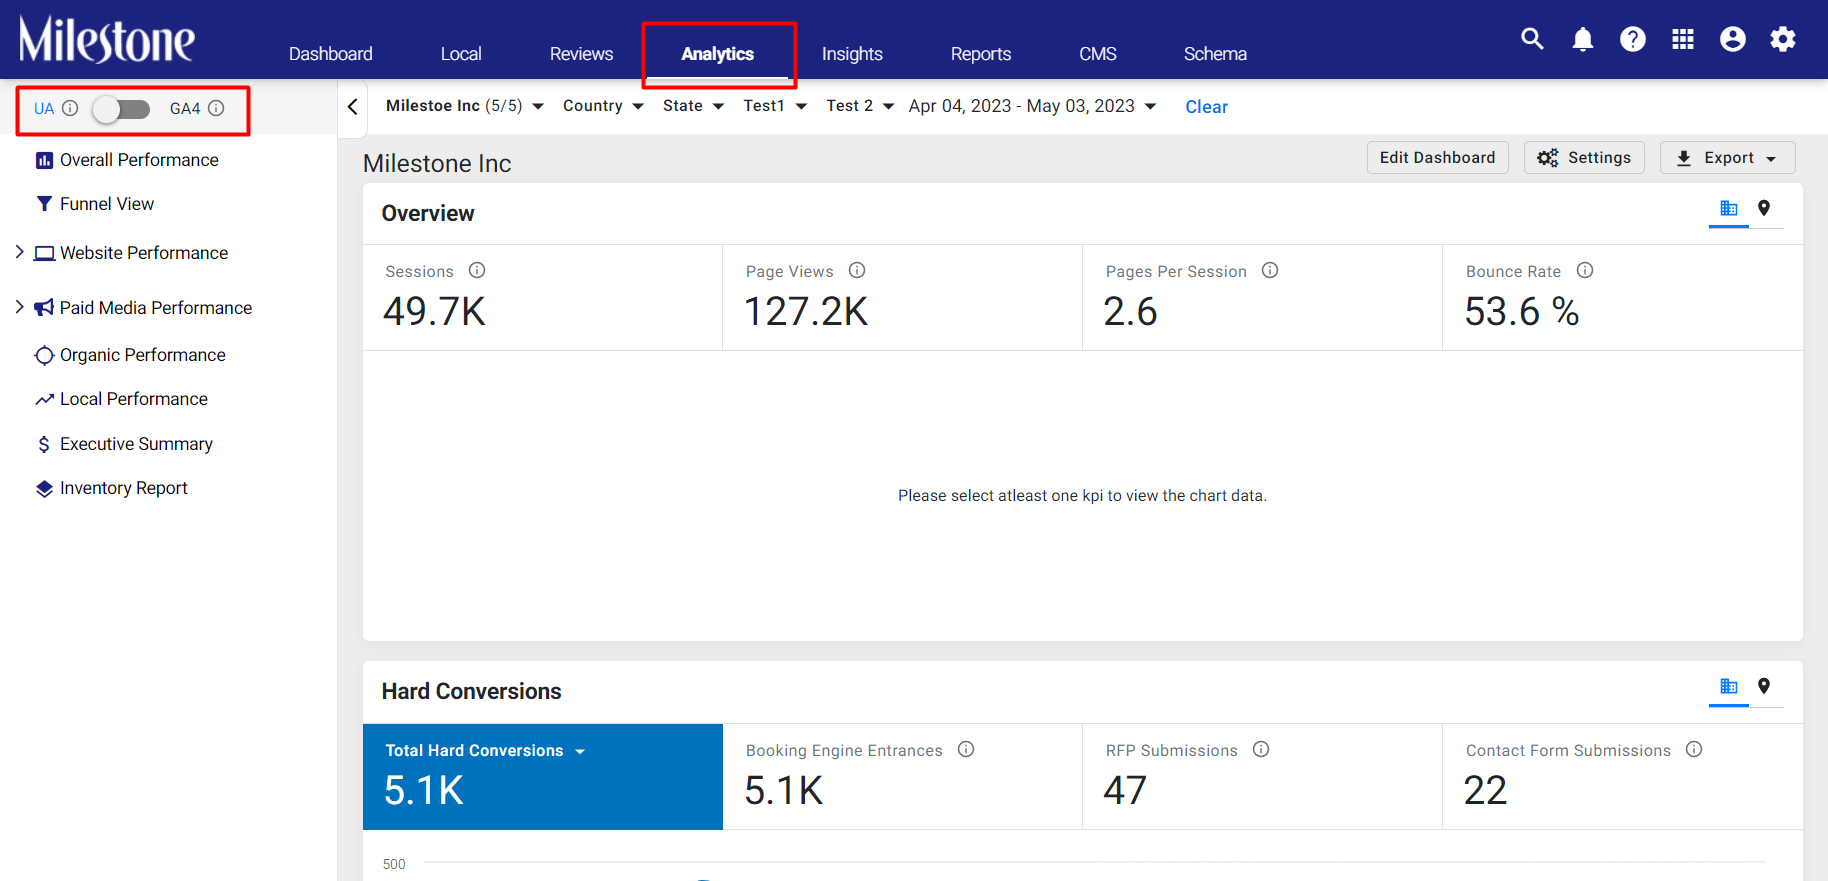Screen dimensions: 1828x881
Task: Open the Test1 filter dropdown
Action: coord(775,106)
